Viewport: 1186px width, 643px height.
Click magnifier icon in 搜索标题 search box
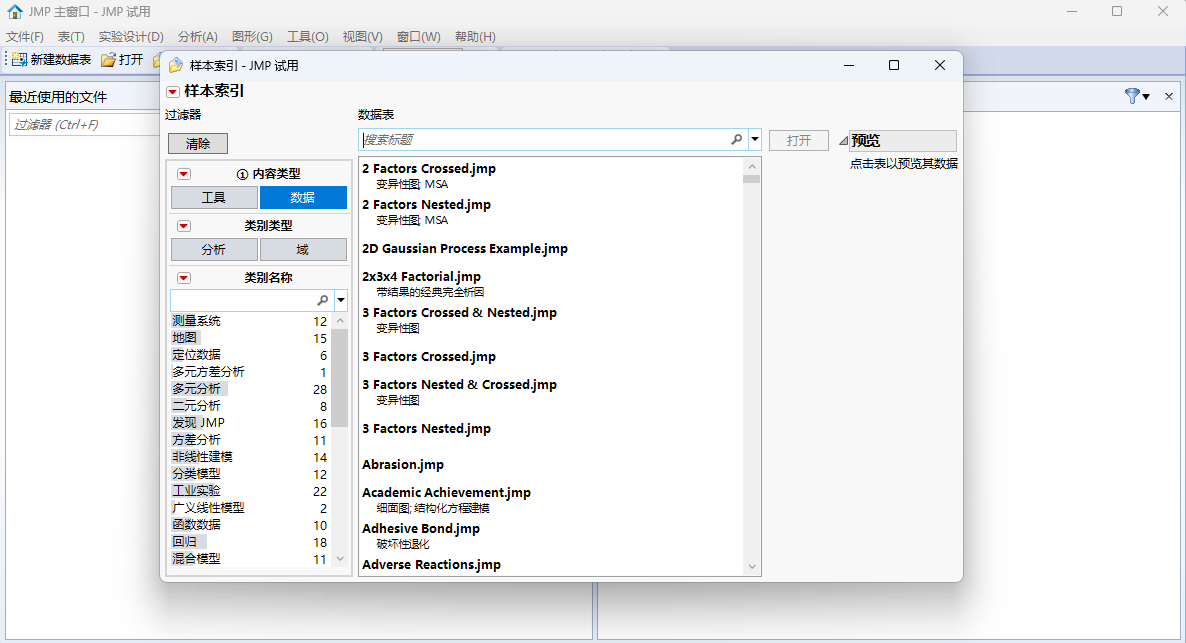pos(736,140)
